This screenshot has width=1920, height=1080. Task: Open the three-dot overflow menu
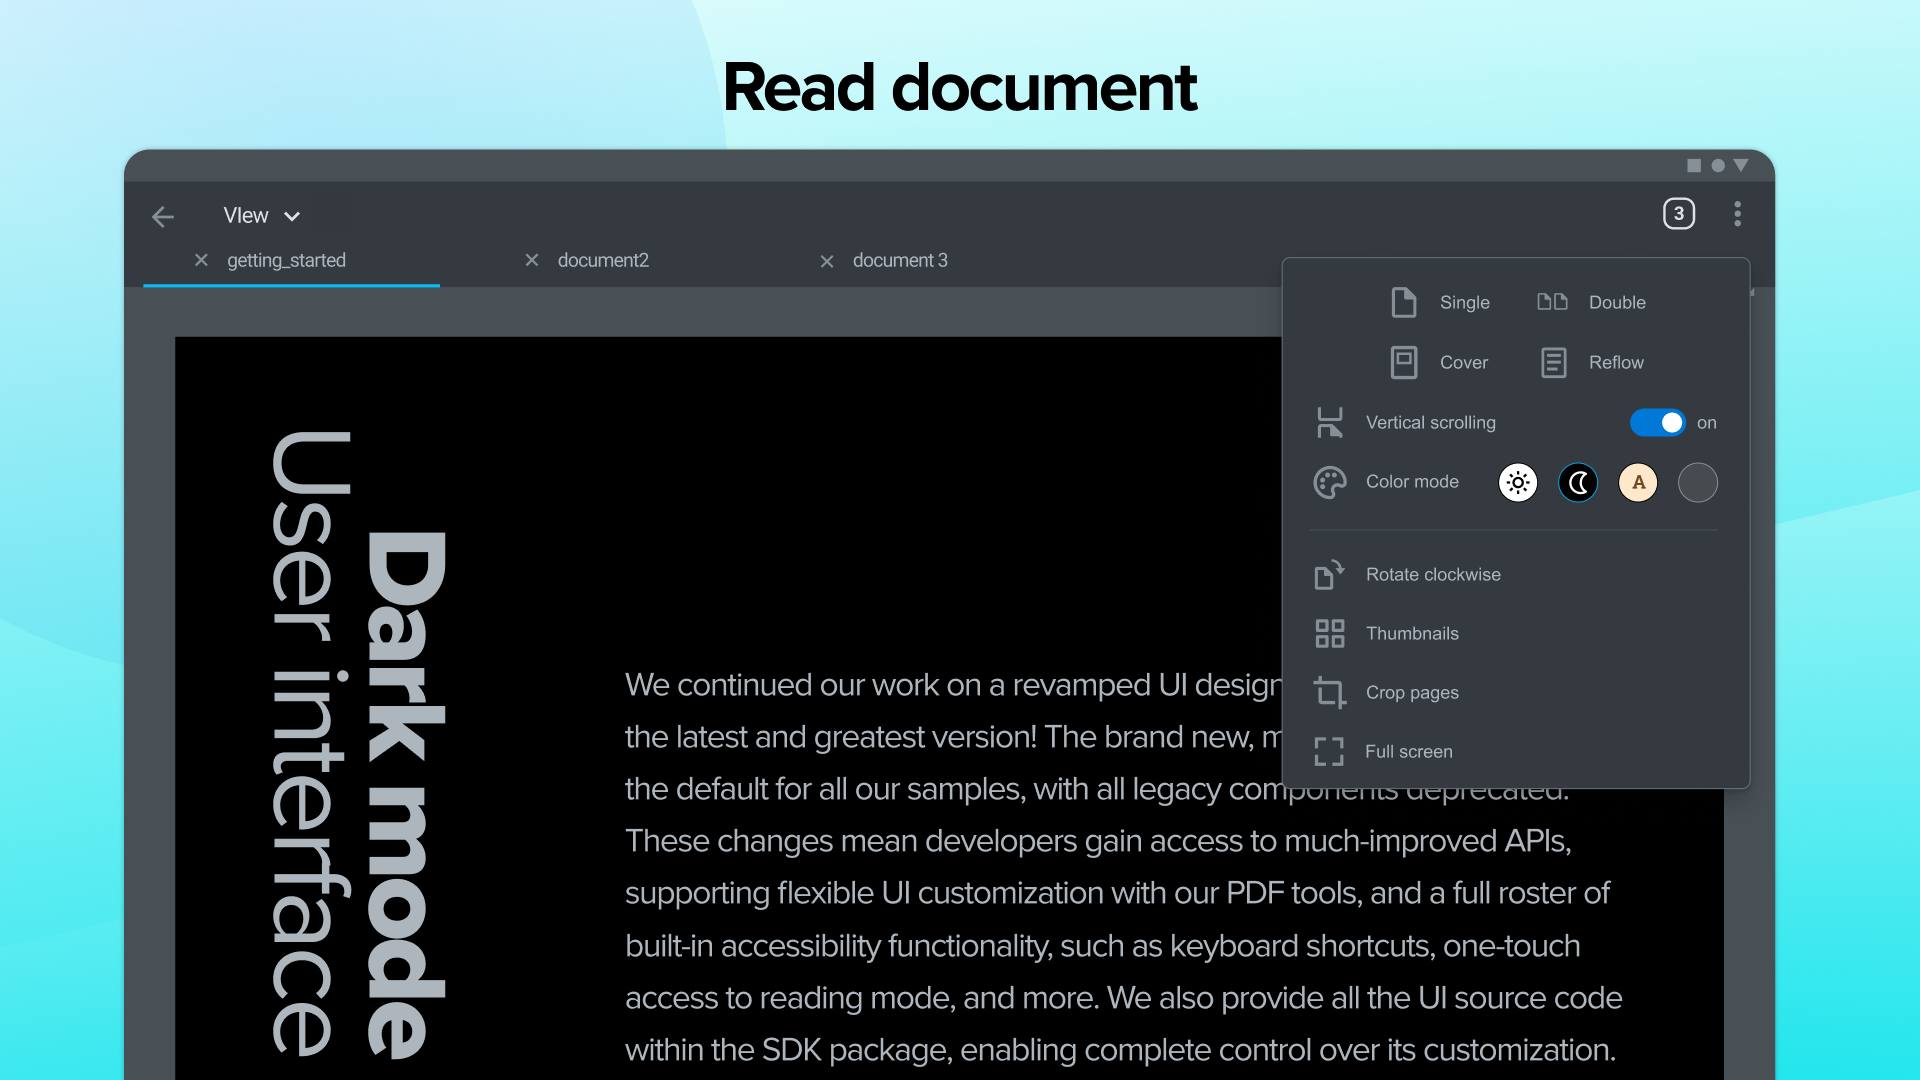(x=1737, y=214)
